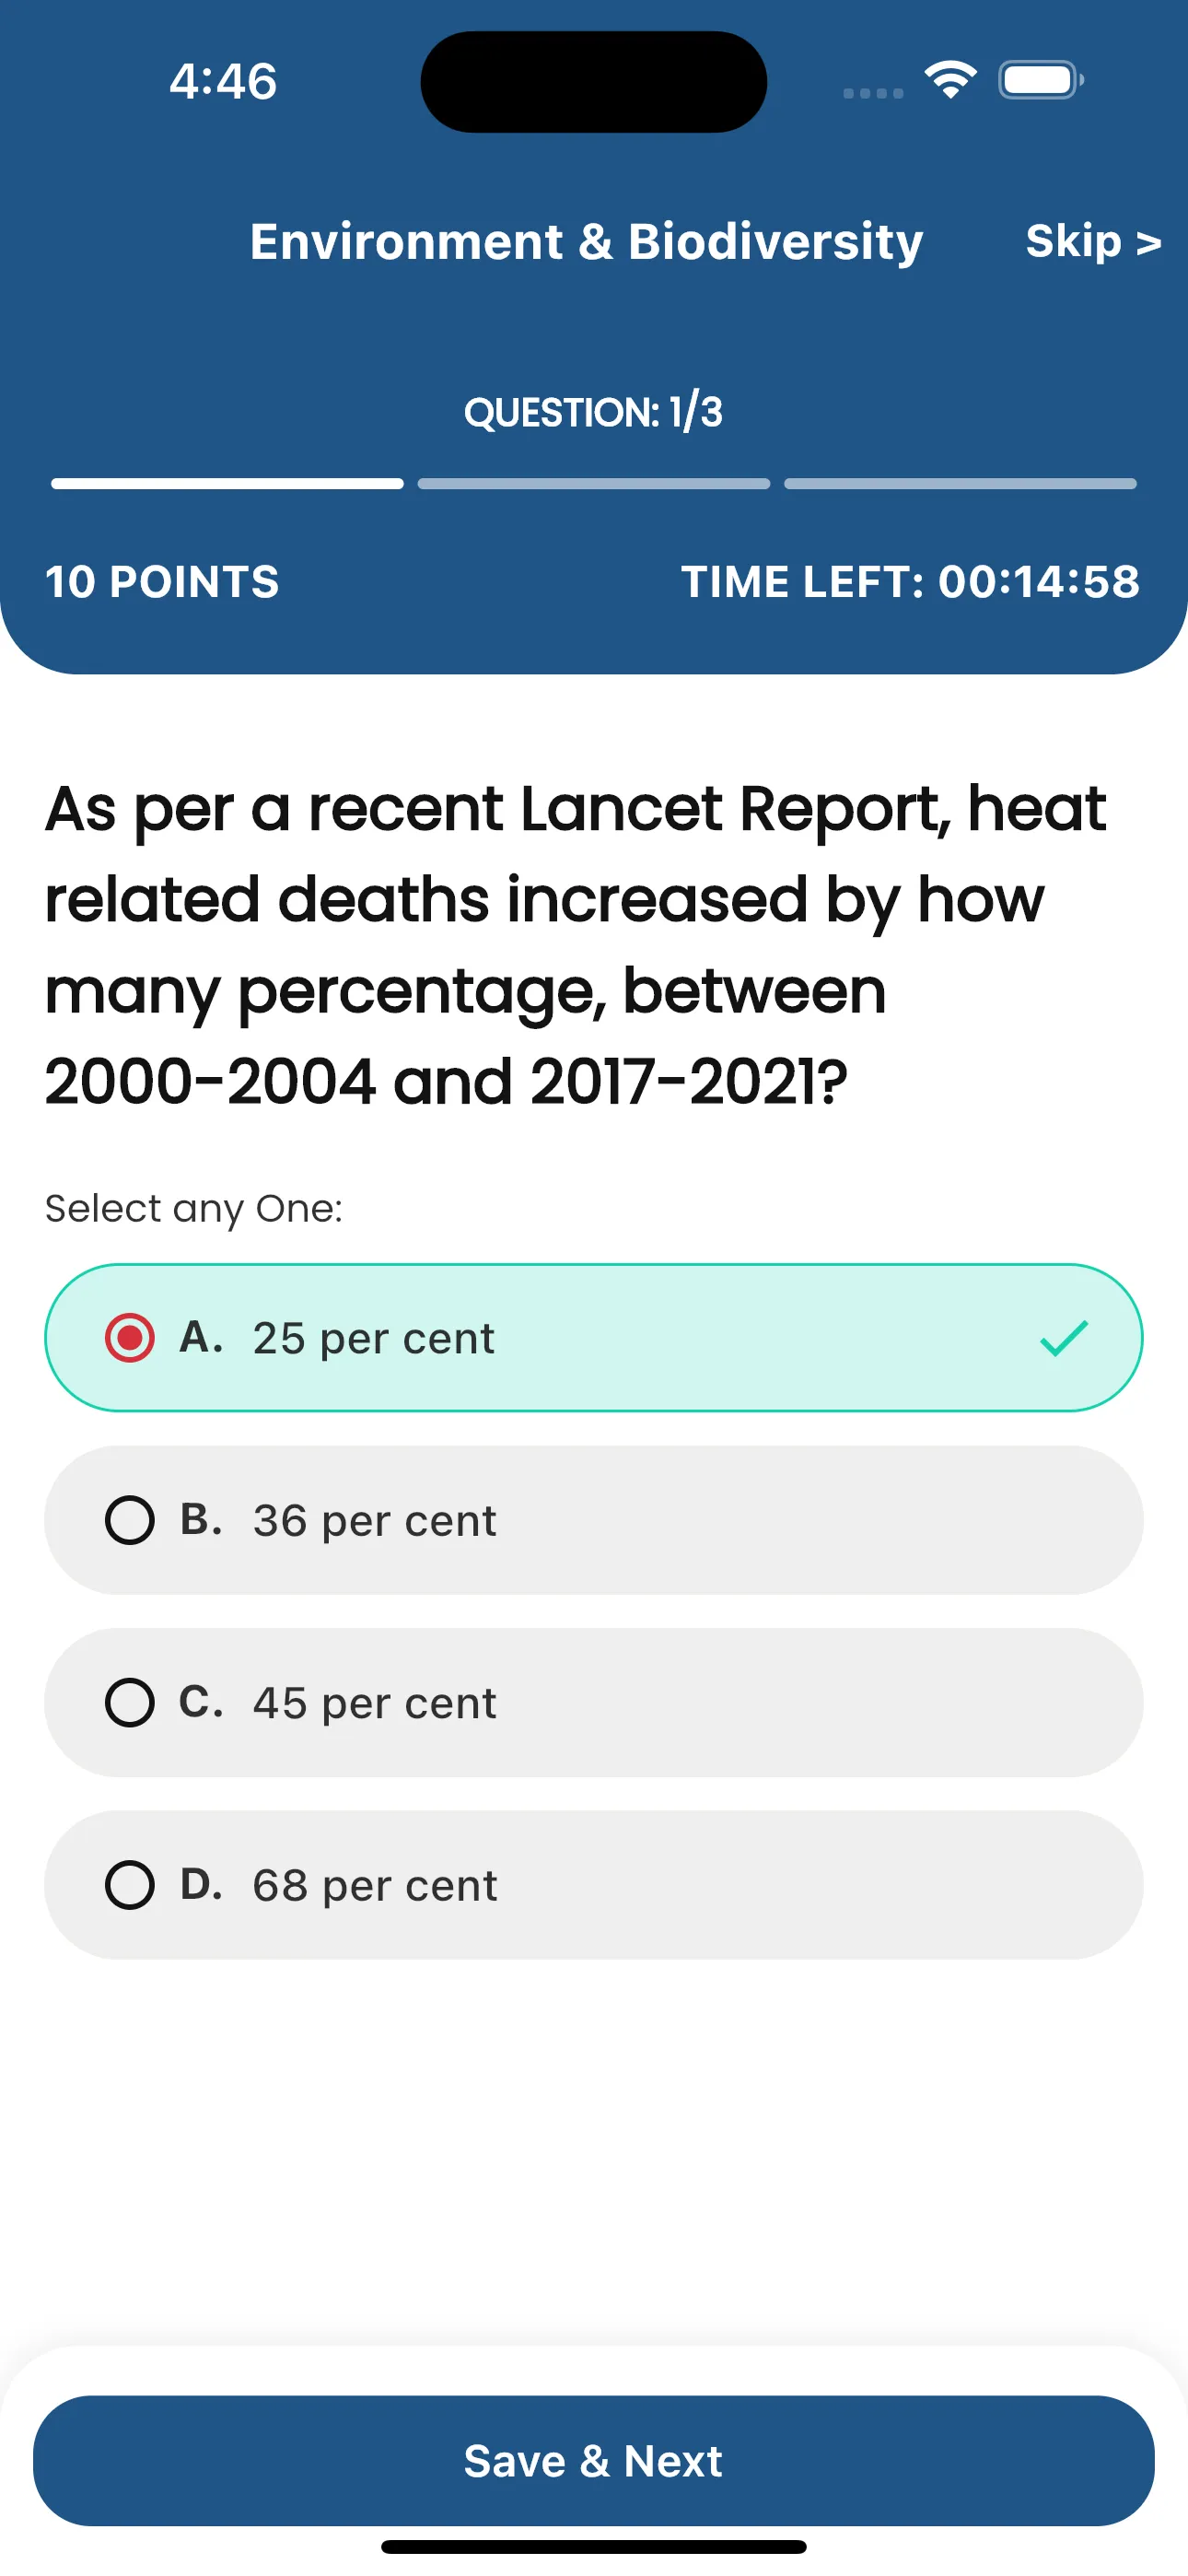Tap the Environment & Biodiversity title
Screen dimensions: 1188x2576
click(586, 242)
